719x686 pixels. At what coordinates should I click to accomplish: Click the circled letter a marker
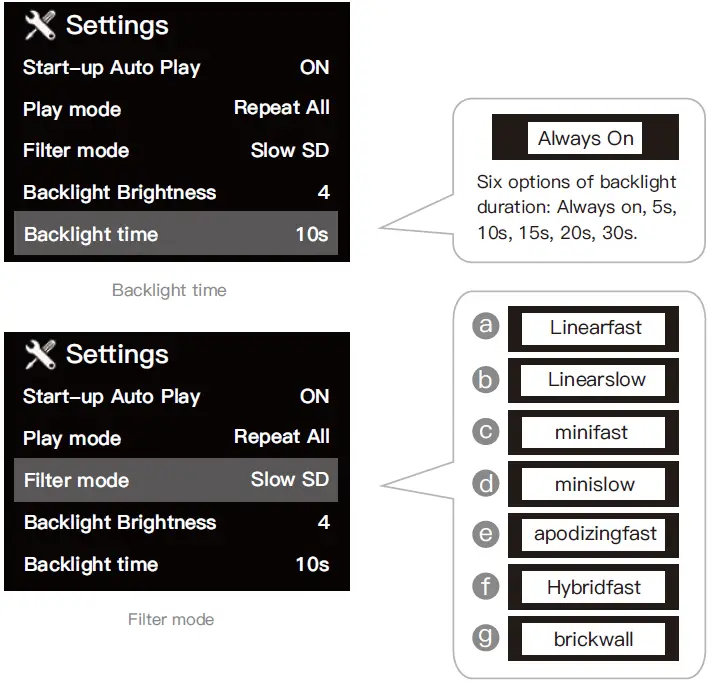486,326
